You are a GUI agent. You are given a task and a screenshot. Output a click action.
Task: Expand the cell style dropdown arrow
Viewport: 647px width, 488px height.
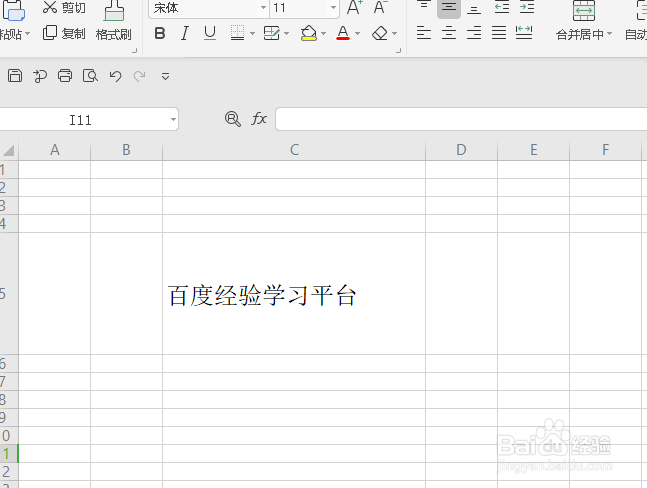click(x=286, y=33)
